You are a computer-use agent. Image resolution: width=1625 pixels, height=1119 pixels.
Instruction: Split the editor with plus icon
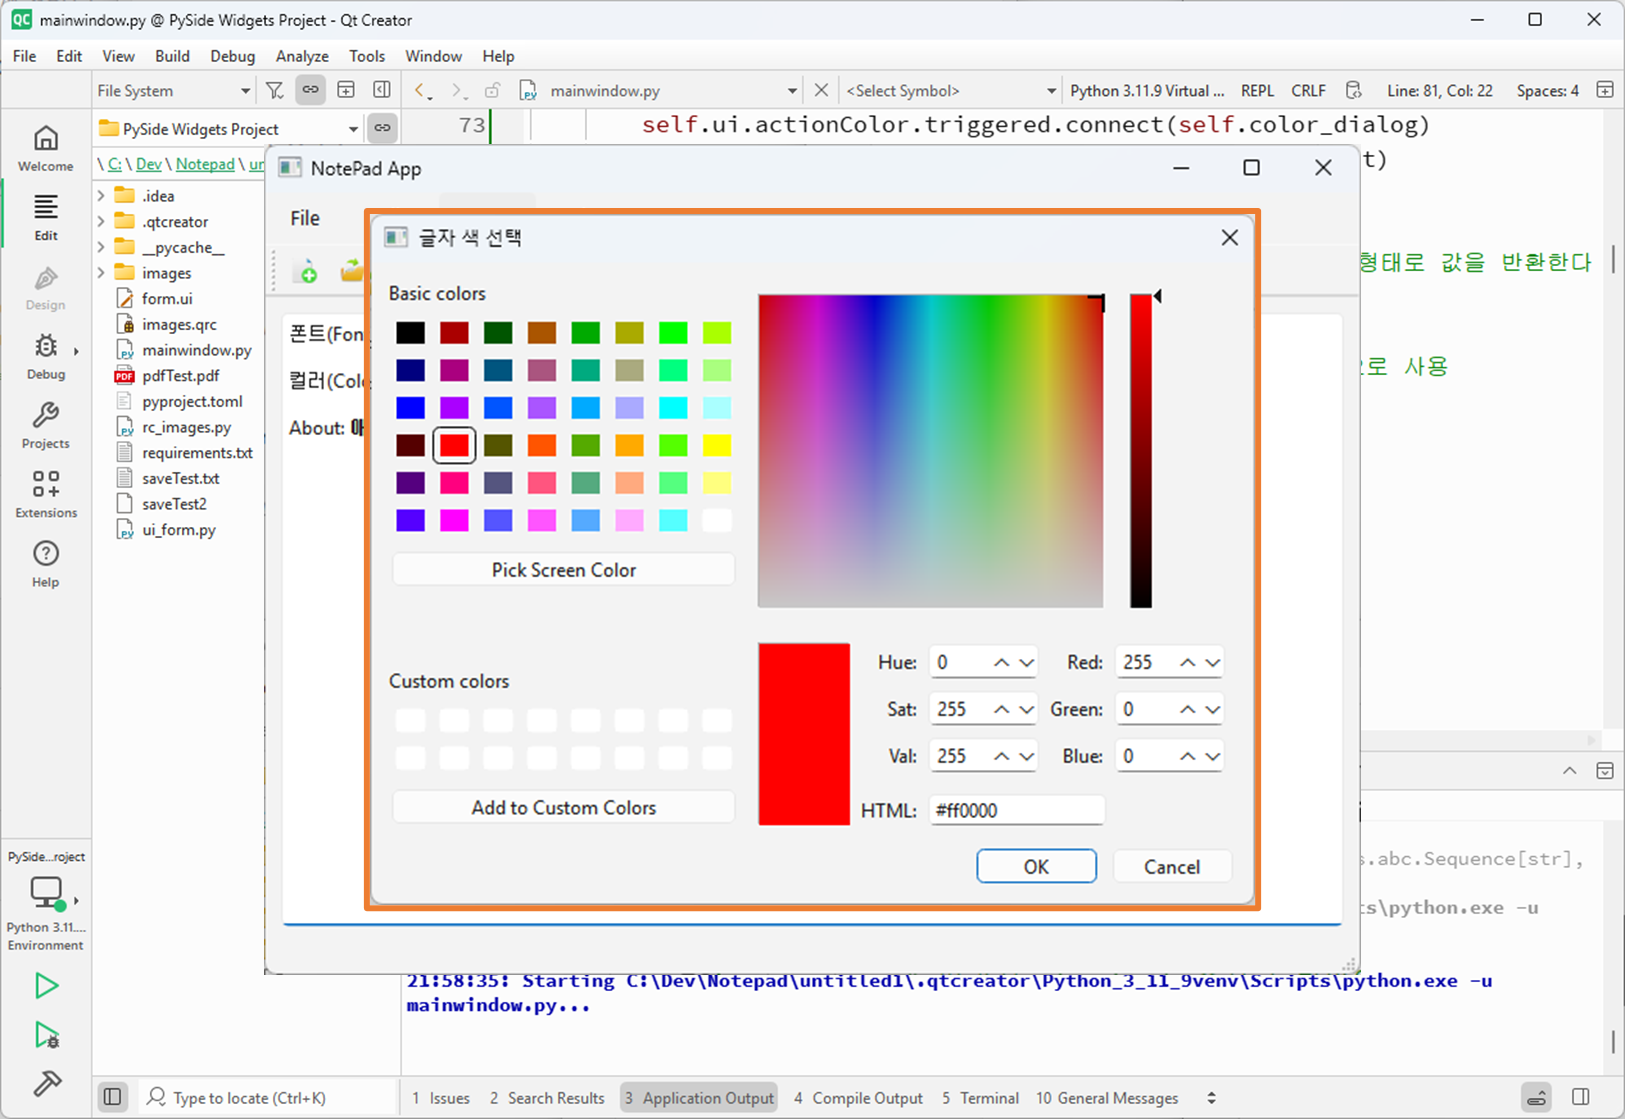click(x=1605, y=90)
